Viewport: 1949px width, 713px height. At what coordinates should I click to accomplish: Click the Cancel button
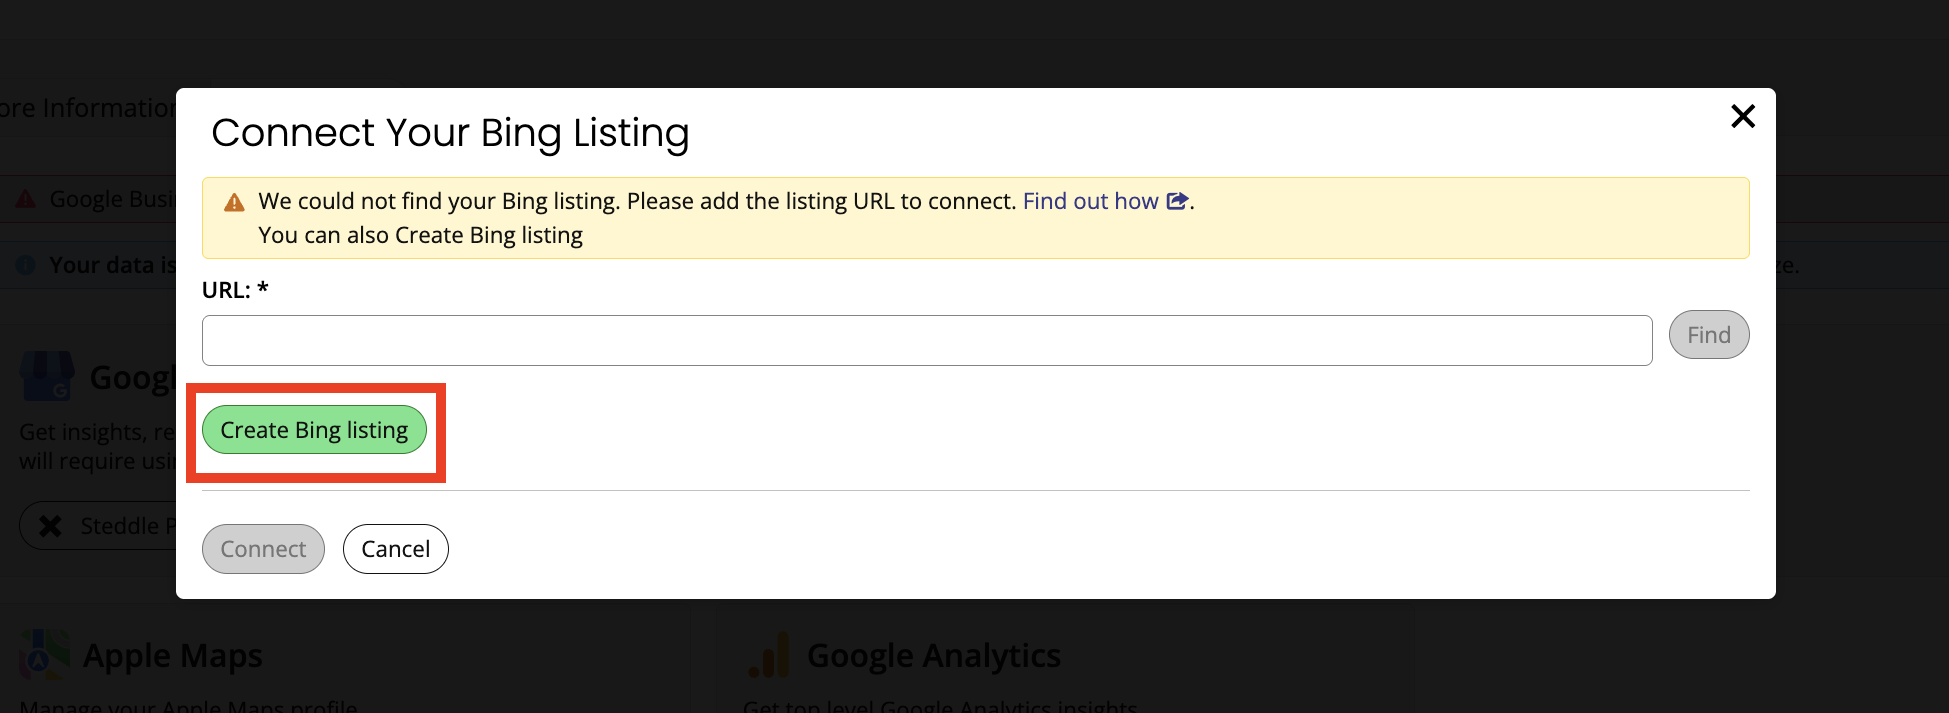click(395, 548)
